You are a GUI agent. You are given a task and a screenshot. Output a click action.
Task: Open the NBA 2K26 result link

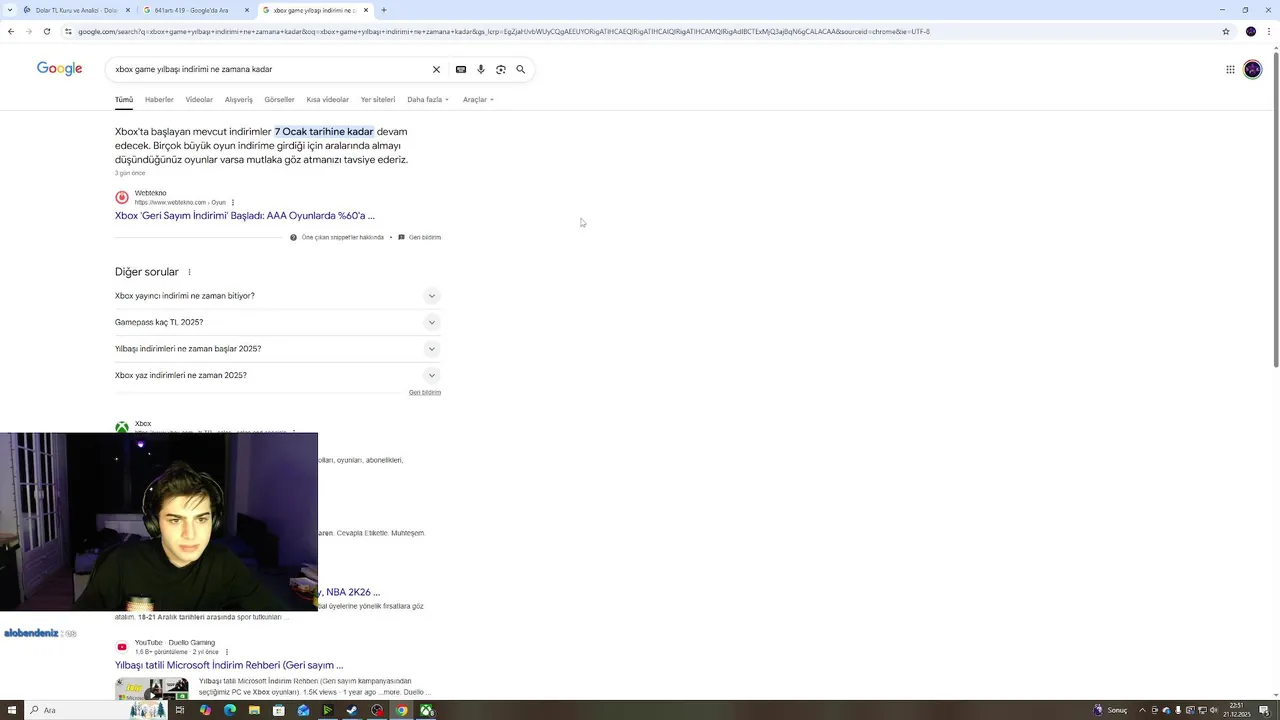(349, 592)
